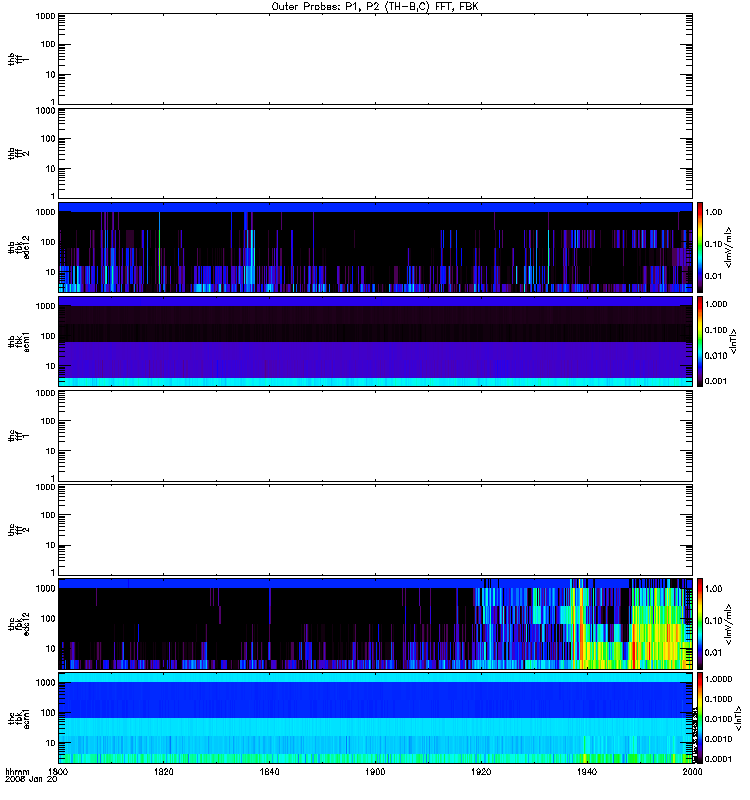The width and height of the screenshot is (750, 800).
Task: Click the '<|mV/m|>' unit label beside thb edc12 color bar
Action: [729, 247]
